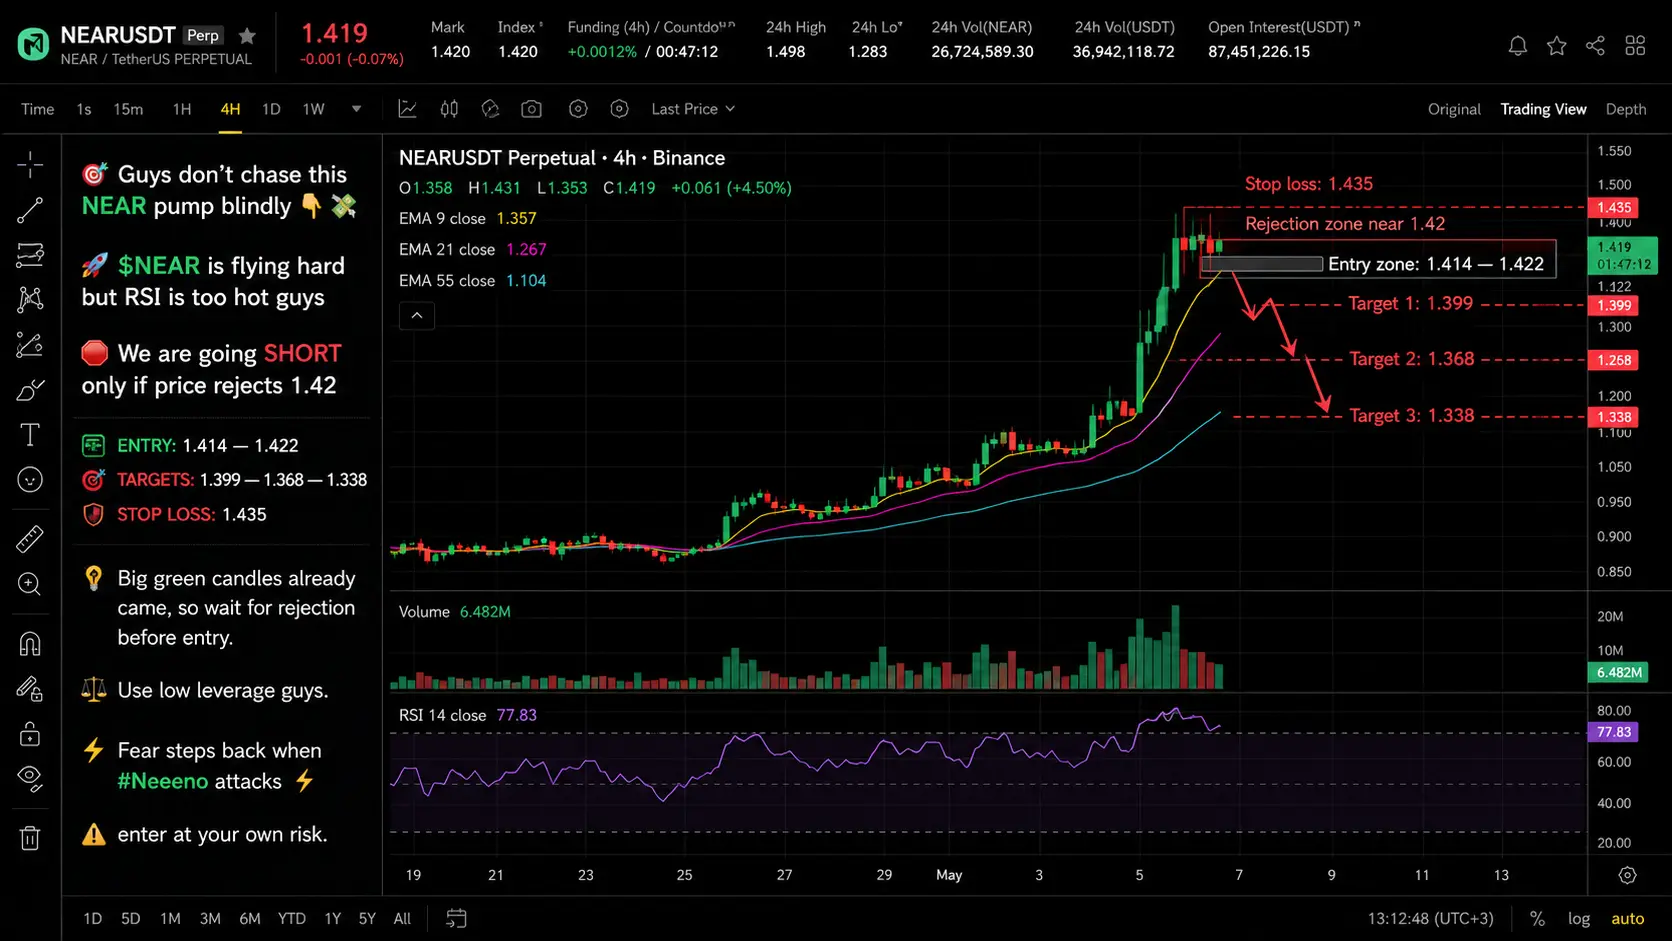The width and height of the screenshot is (1672, 941).
Task: Switch to the 1W interval
Action: (314, 109)
